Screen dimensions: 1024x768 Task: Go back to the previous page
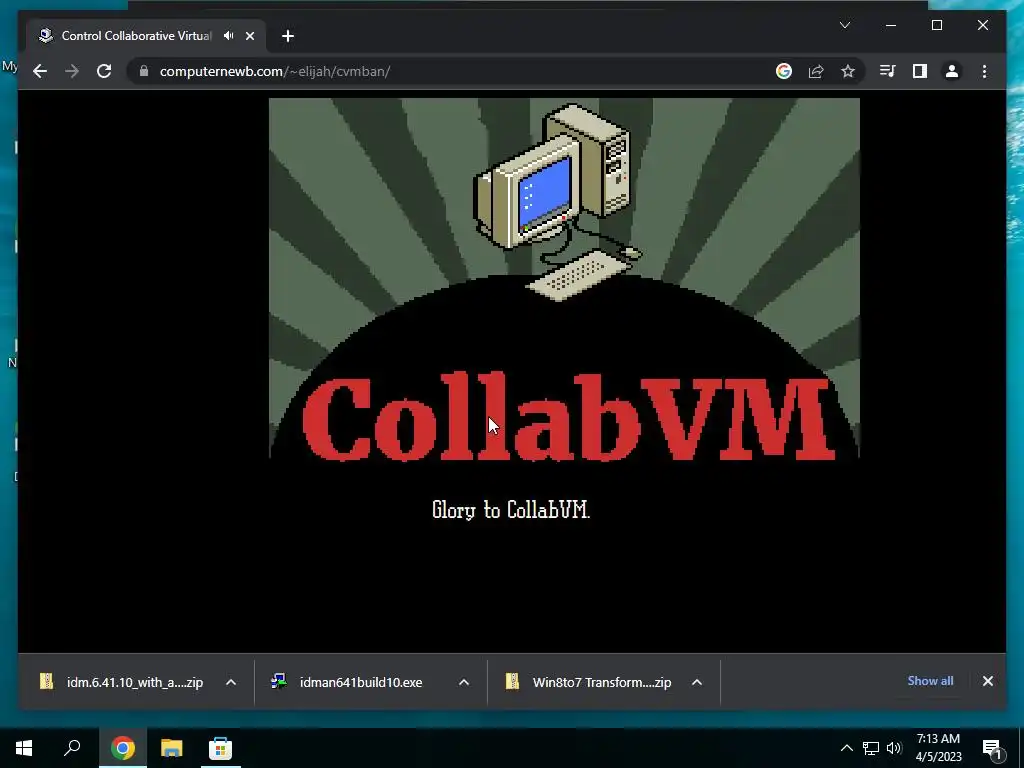coord(40,71)
